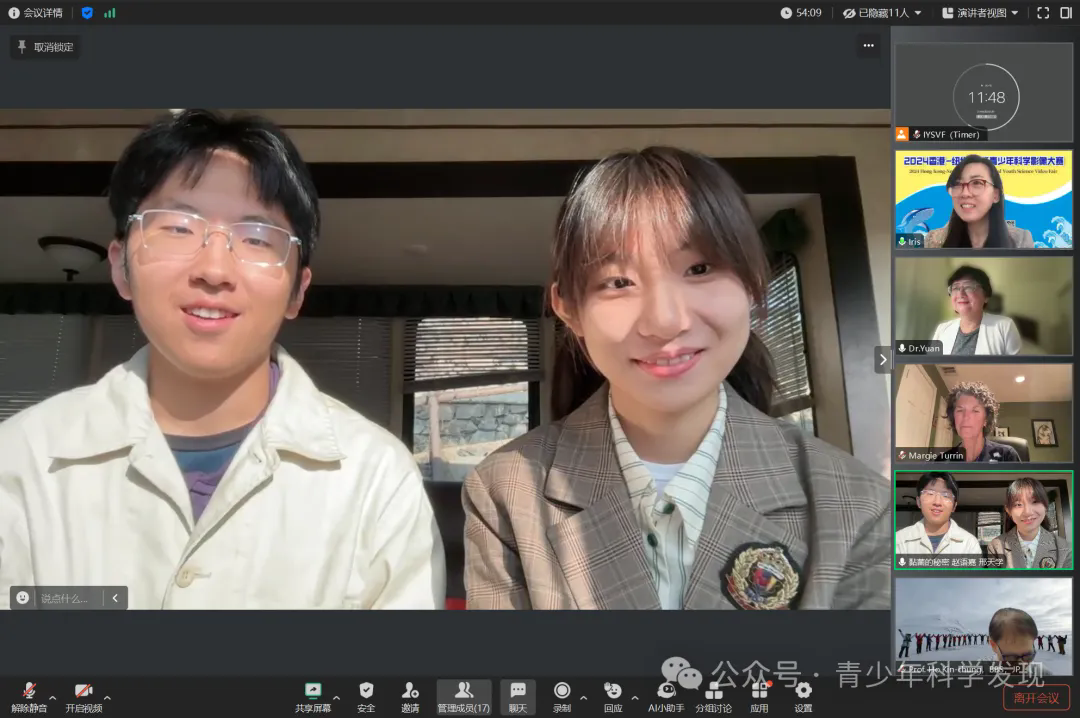Expand the hidden 11 participants dropdown
Image resolution: width=1080 pixels, height=718 pixels.
pos(882,12)
